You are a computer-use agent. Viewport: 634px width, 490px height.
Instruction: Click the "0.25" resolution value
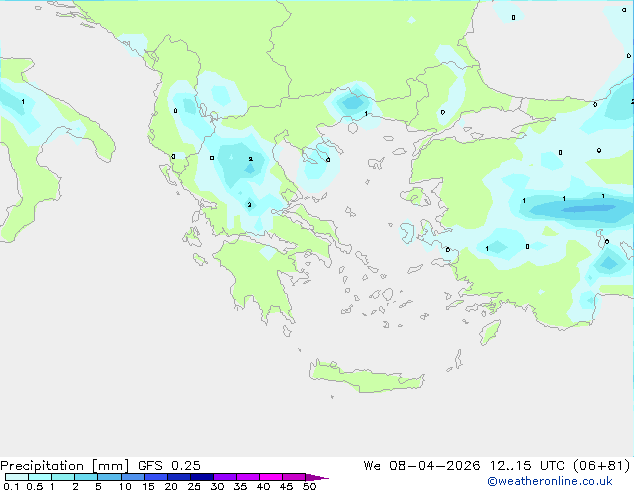click(x=186, y=466)
